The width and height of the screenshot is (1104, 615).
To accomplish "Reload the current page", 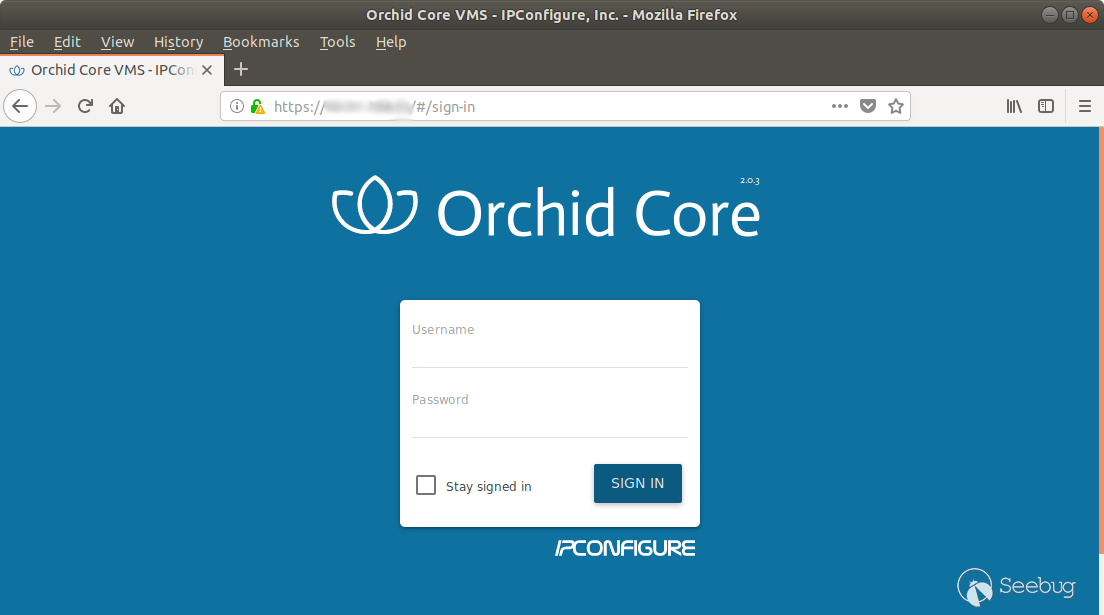I will pyautogui.click(x=85, y=106).
